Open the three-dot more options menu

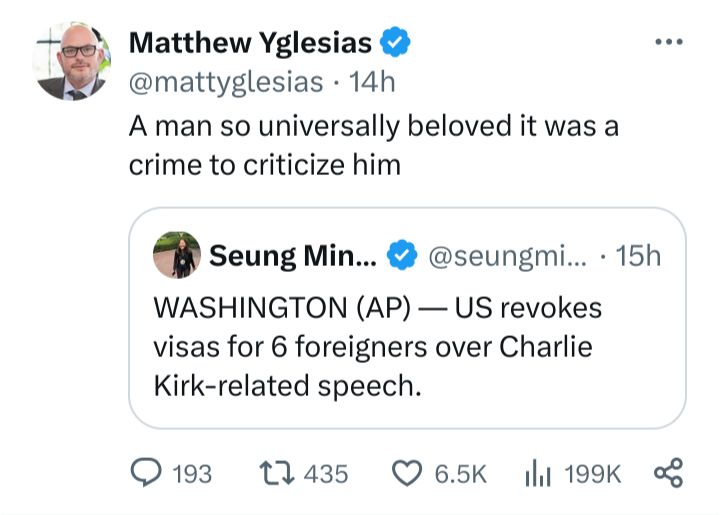pos(667,42)
